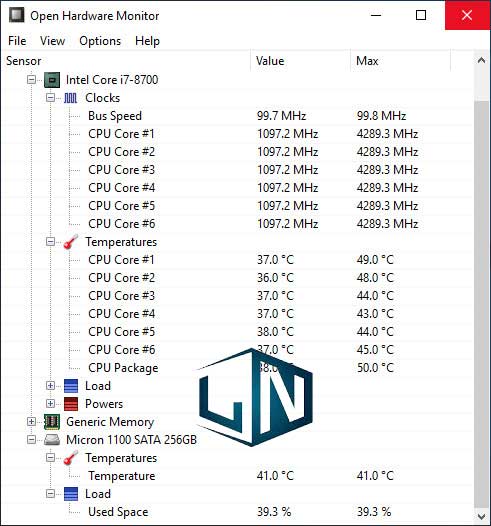The image size is (491, 526).
Task: Click the red Powers icon
Action: point(71,404)
